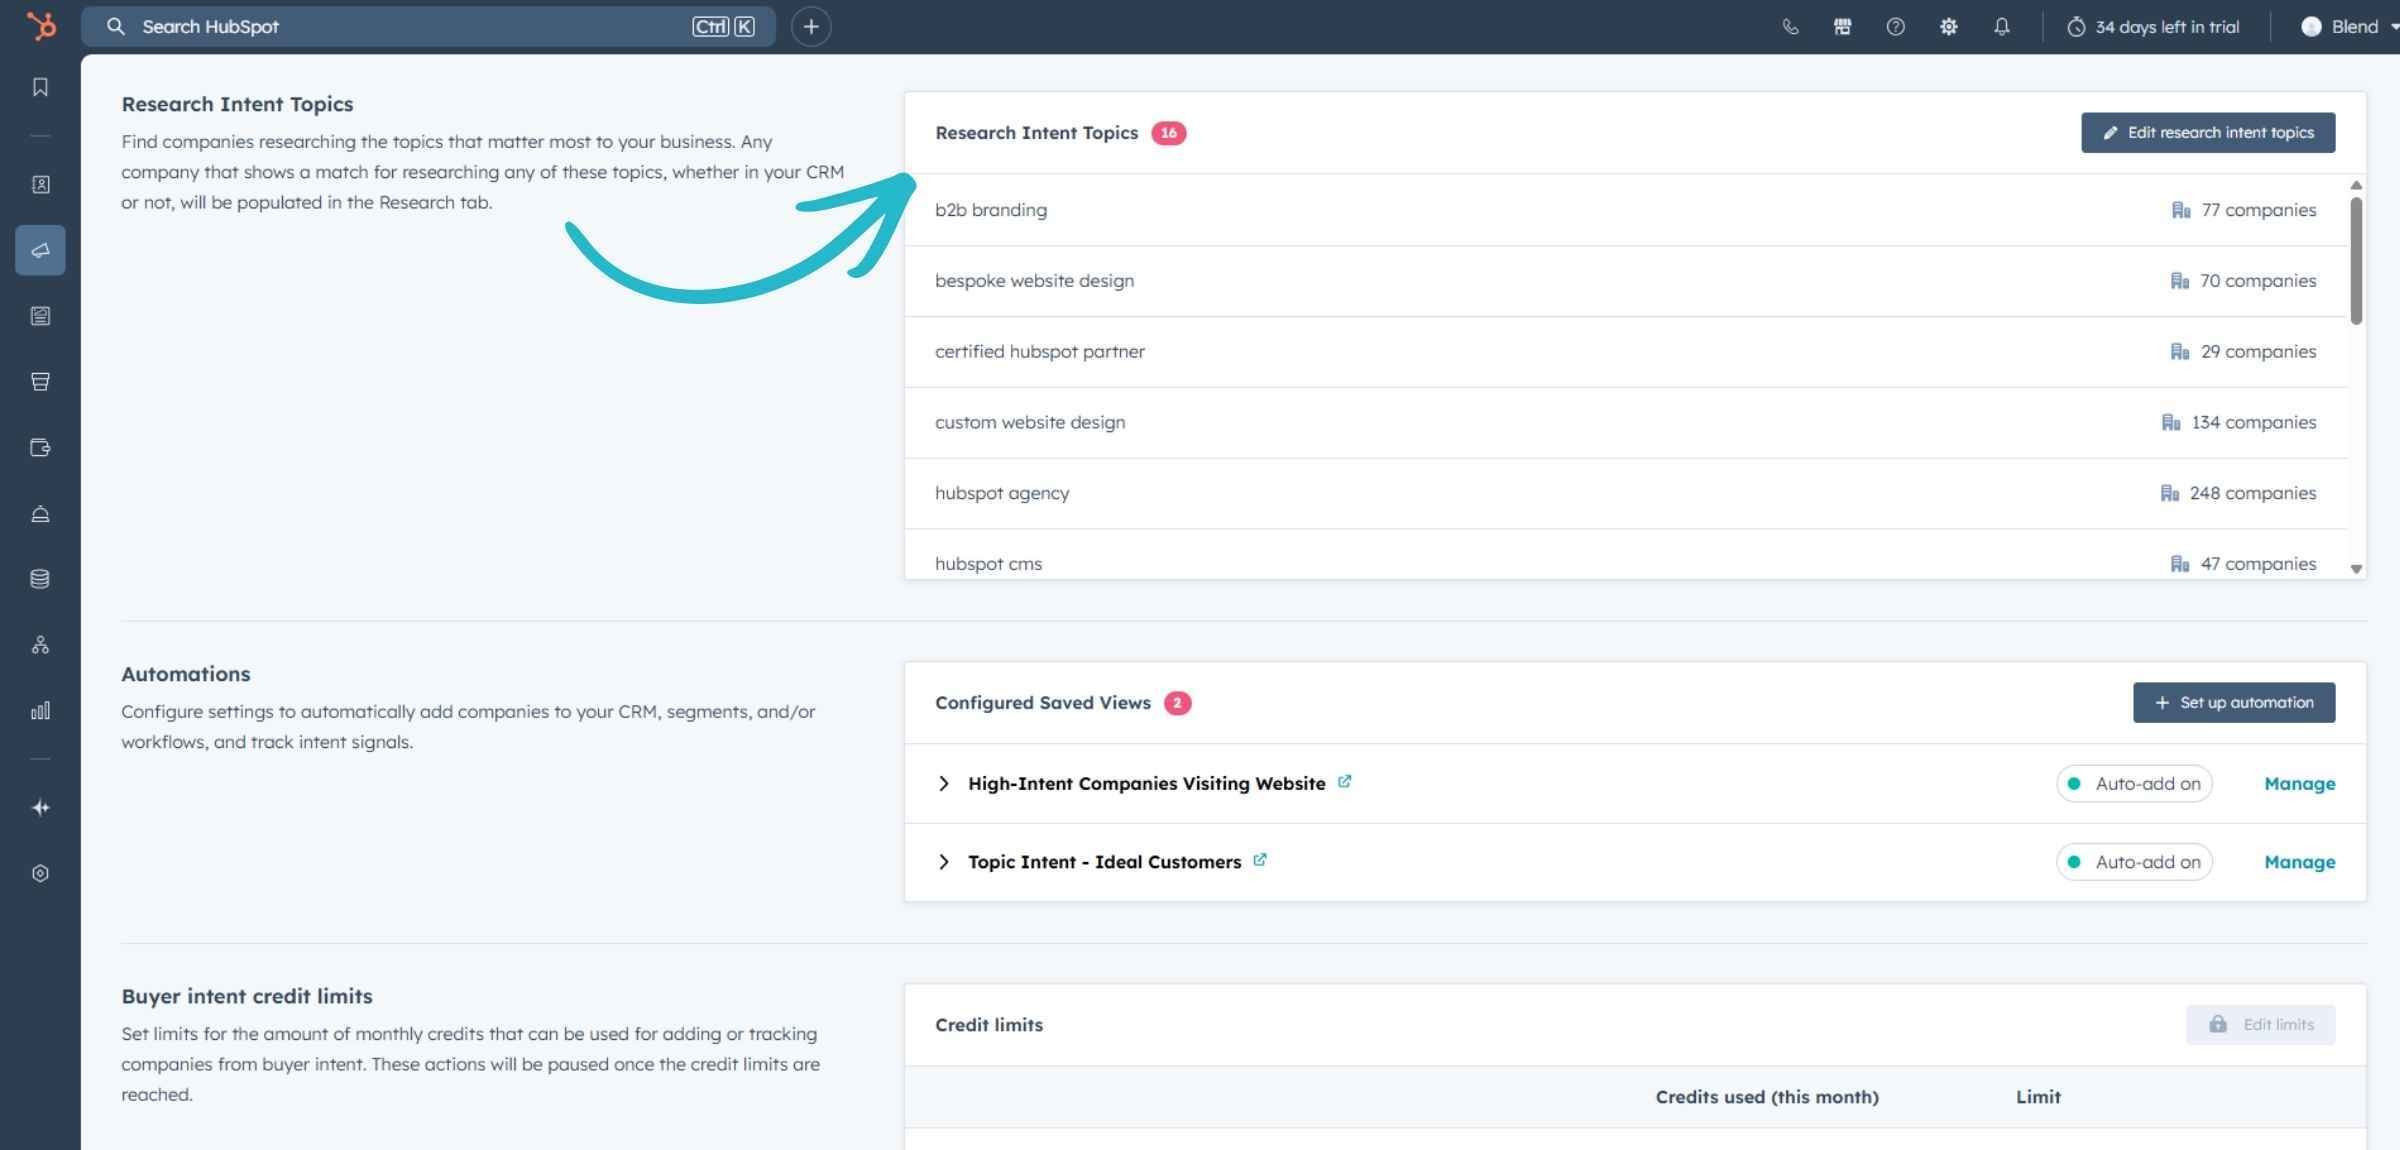
Task: Click the phone calling icon in the top bar
Action: (x=1790, y=27)
